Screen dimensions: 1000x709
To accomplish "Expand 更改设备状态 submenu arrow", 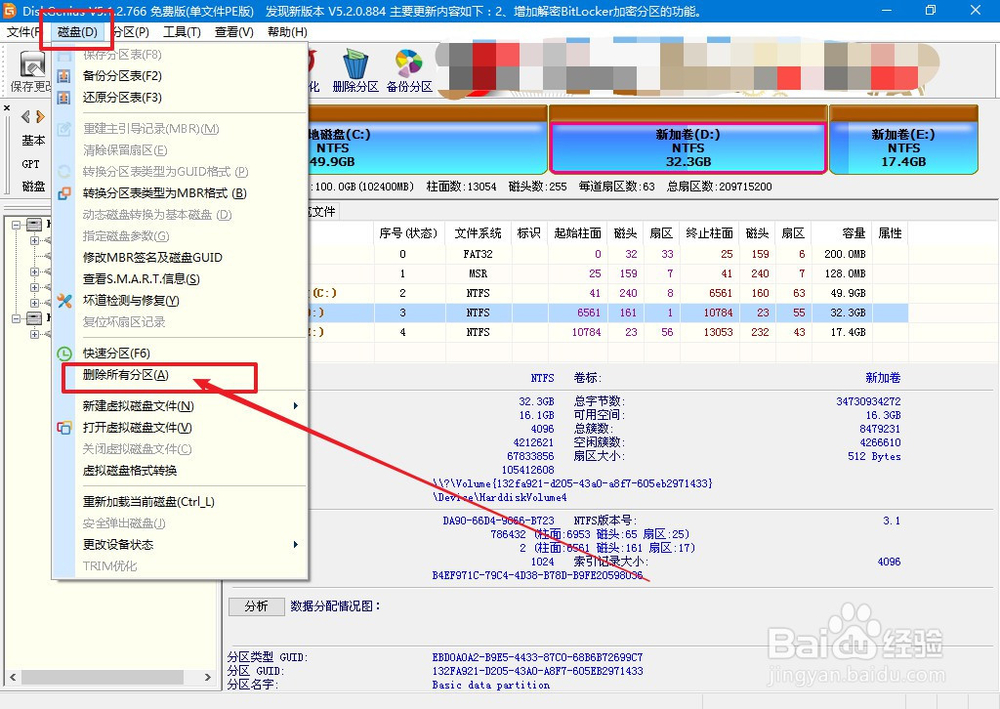I will (295, 545).
